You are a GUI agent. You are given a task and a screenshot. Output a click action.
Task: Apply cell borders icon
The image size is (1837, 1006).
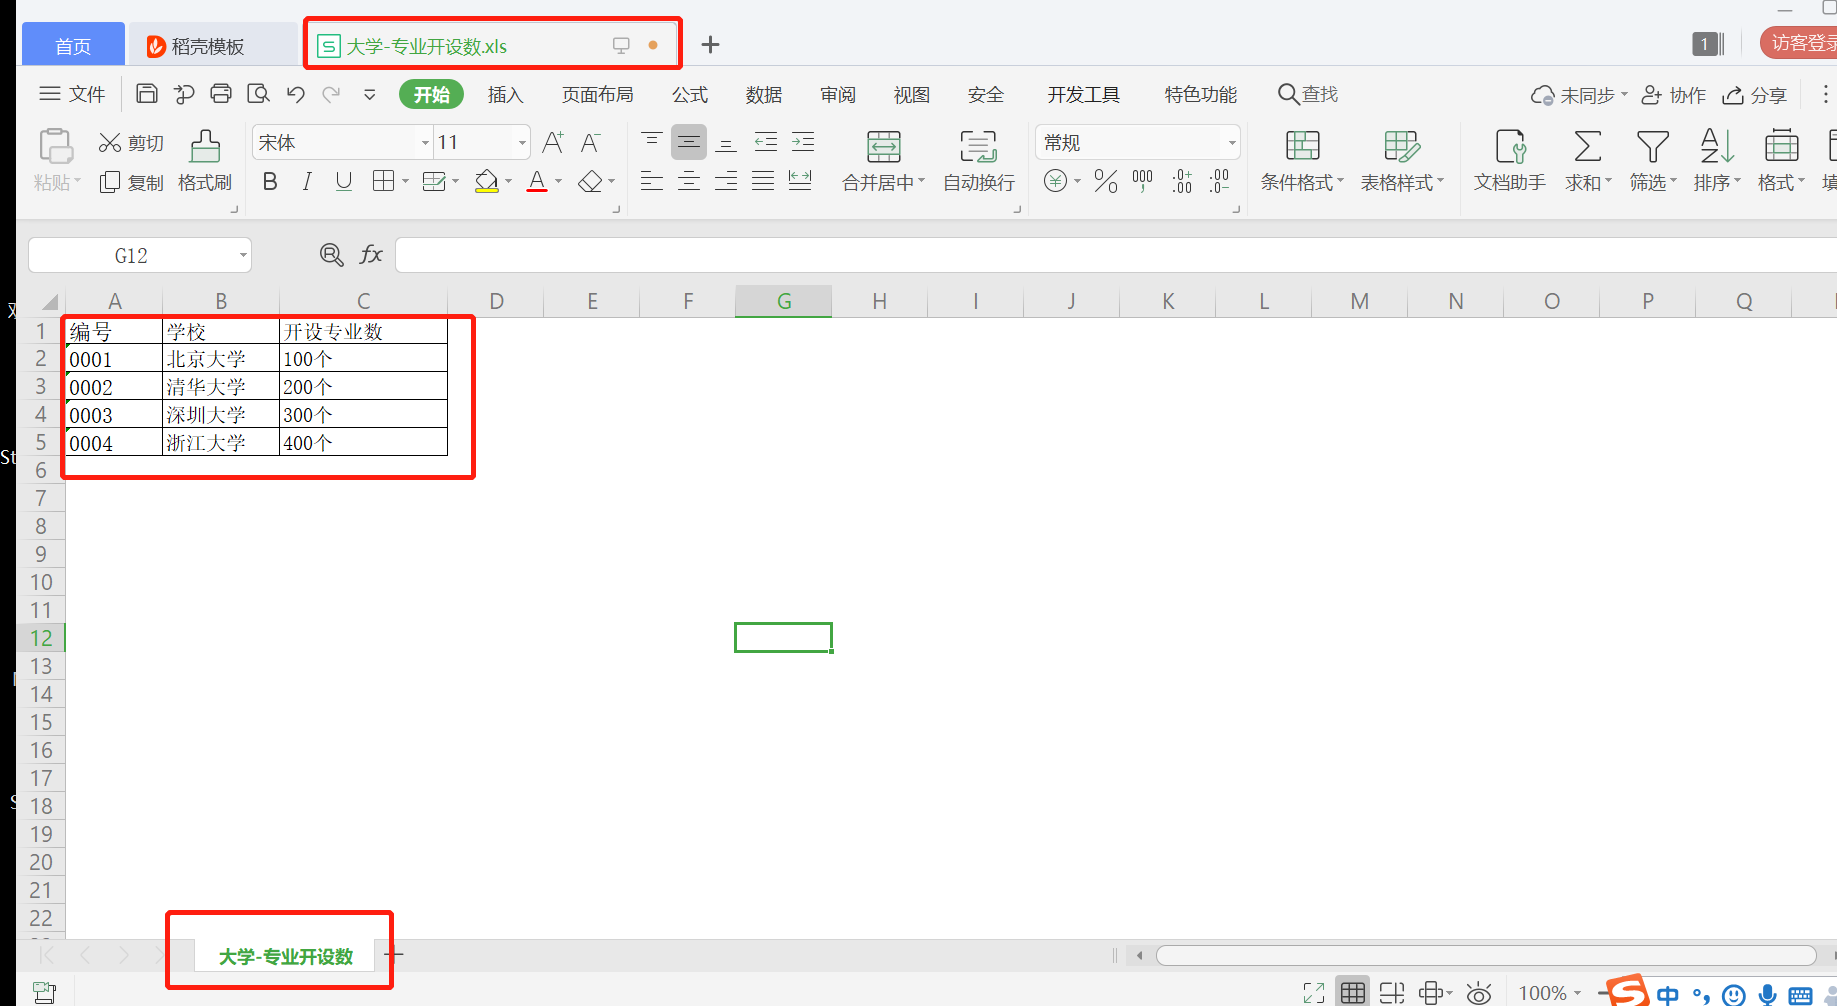(383, 181)
